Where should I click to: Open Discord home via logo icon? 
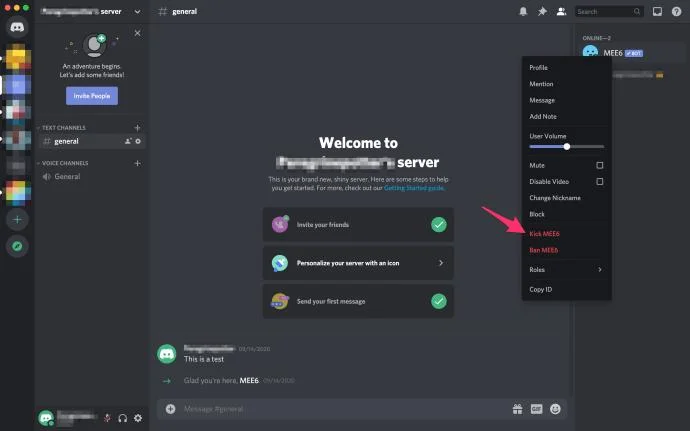[17, 27]
